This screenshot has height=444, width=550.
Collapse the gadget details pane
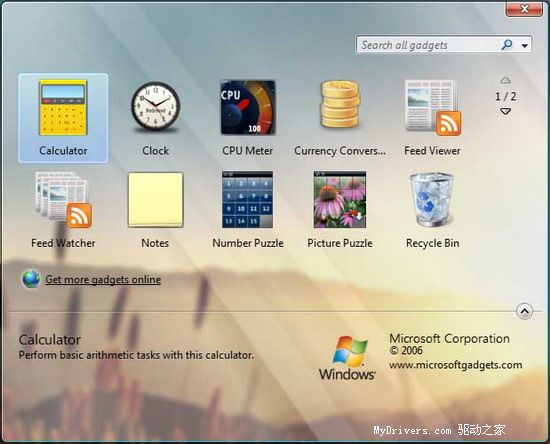click(x=524, y=311)
